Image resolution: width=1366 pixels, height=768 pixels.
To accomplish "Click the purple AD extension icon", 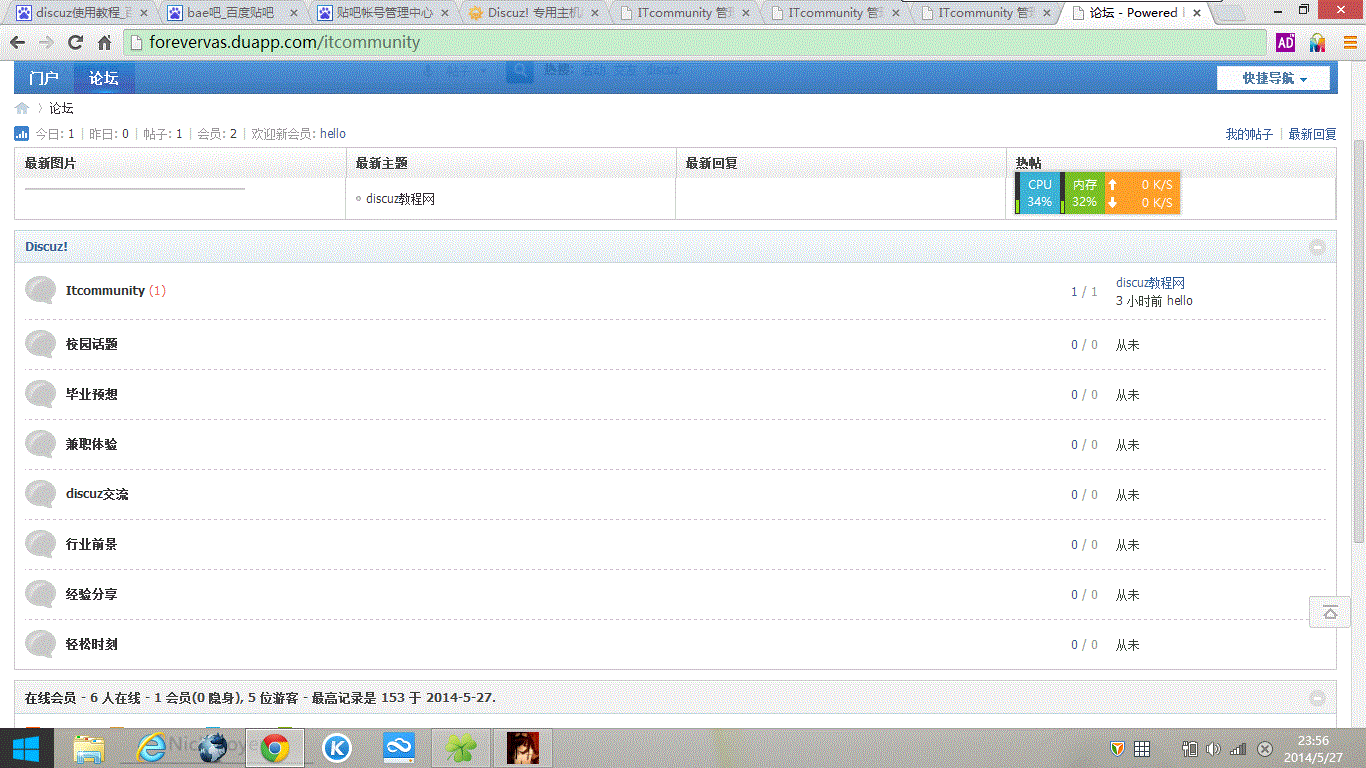I will tap(1285, 43).
